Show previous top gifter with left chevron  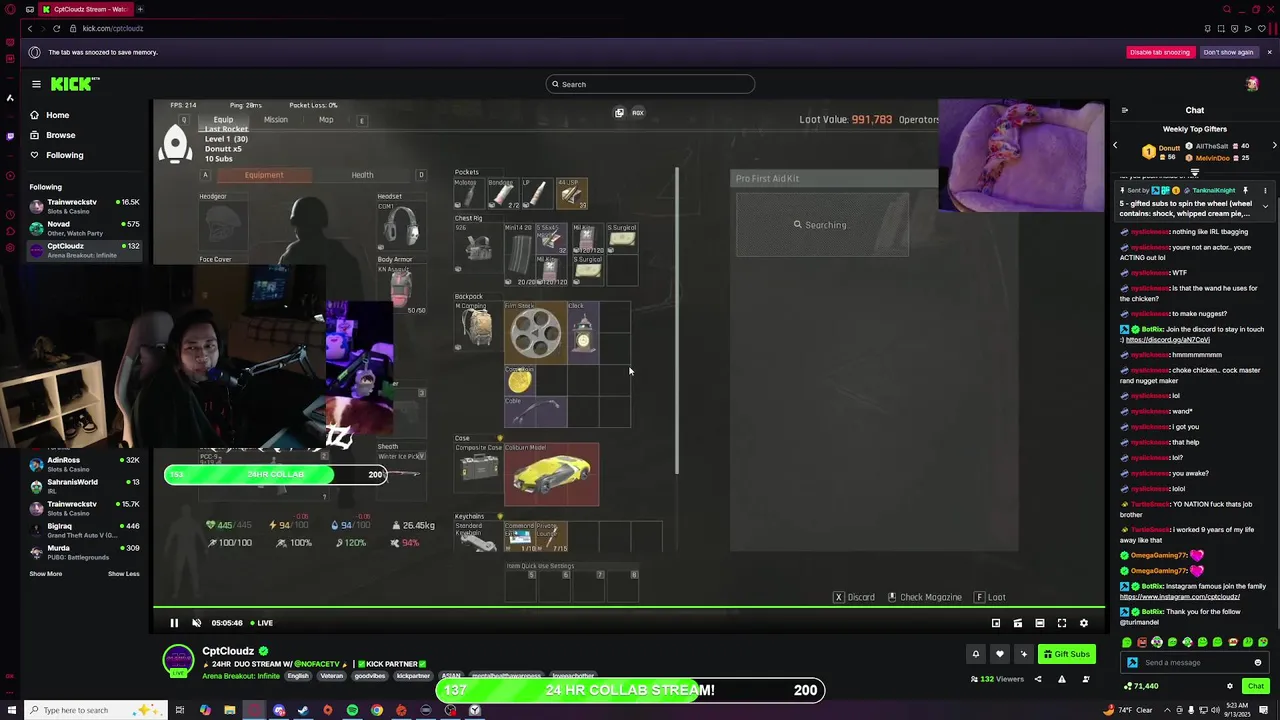pyautogui.click(x=1115, y=146)
